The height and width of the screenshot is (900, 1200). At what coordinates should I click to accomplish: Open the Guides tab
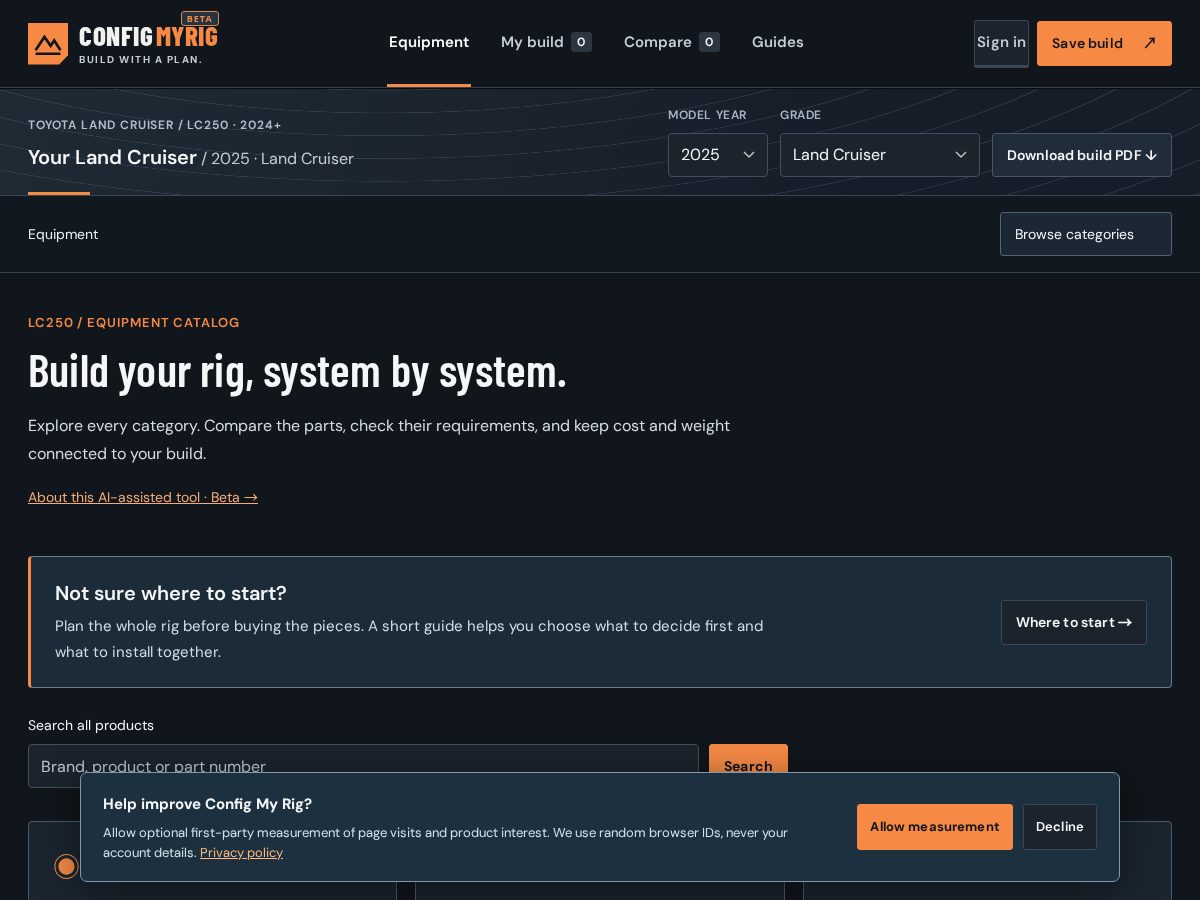(778, 42)
